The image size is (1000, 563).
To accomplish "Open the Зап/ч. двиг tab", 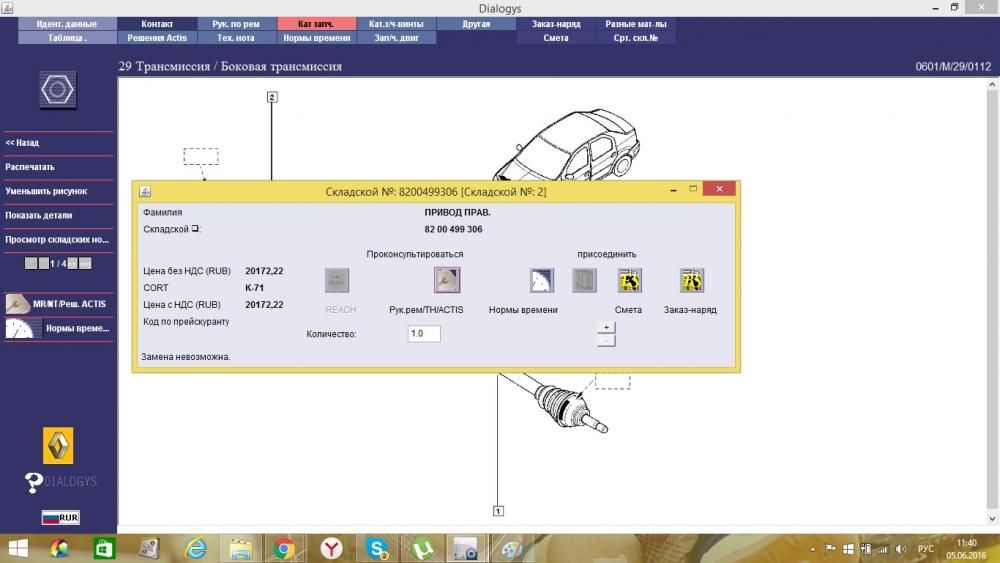I will pos(396,38).
